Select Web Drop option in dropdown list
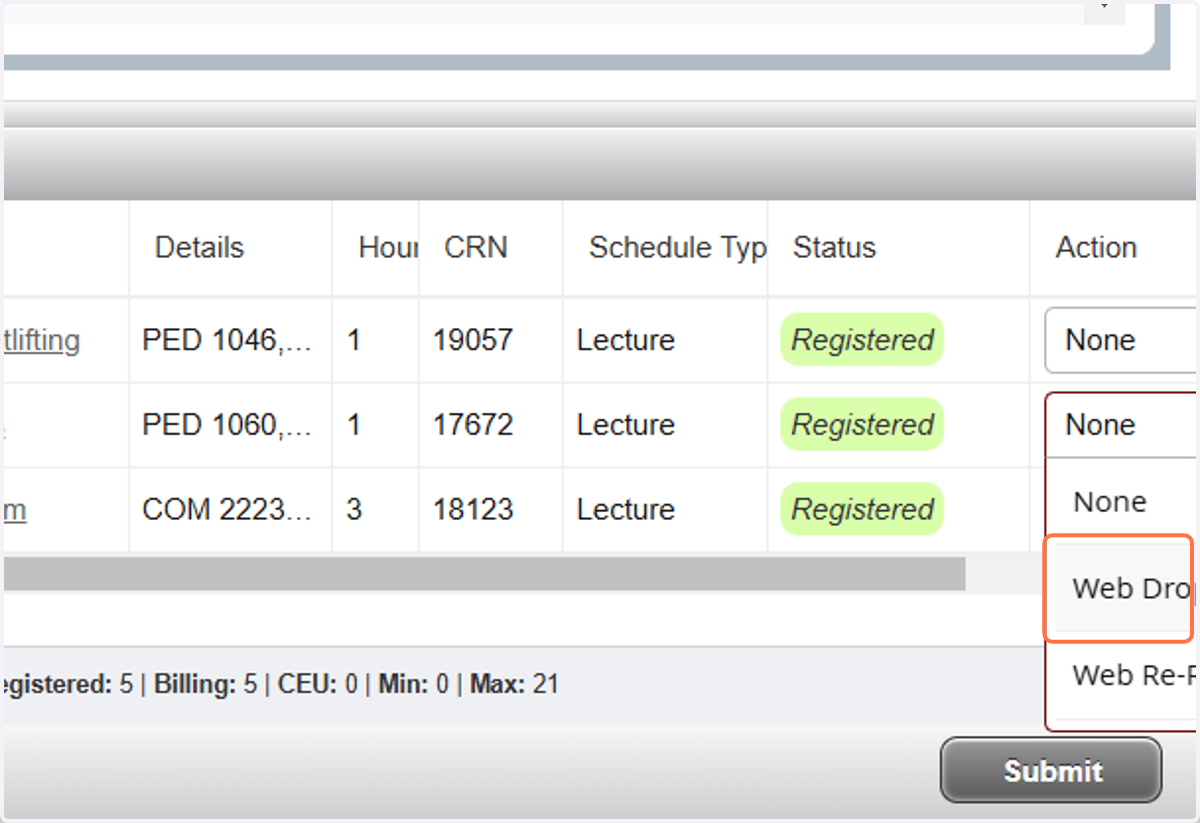 [x=1125, y=588]
